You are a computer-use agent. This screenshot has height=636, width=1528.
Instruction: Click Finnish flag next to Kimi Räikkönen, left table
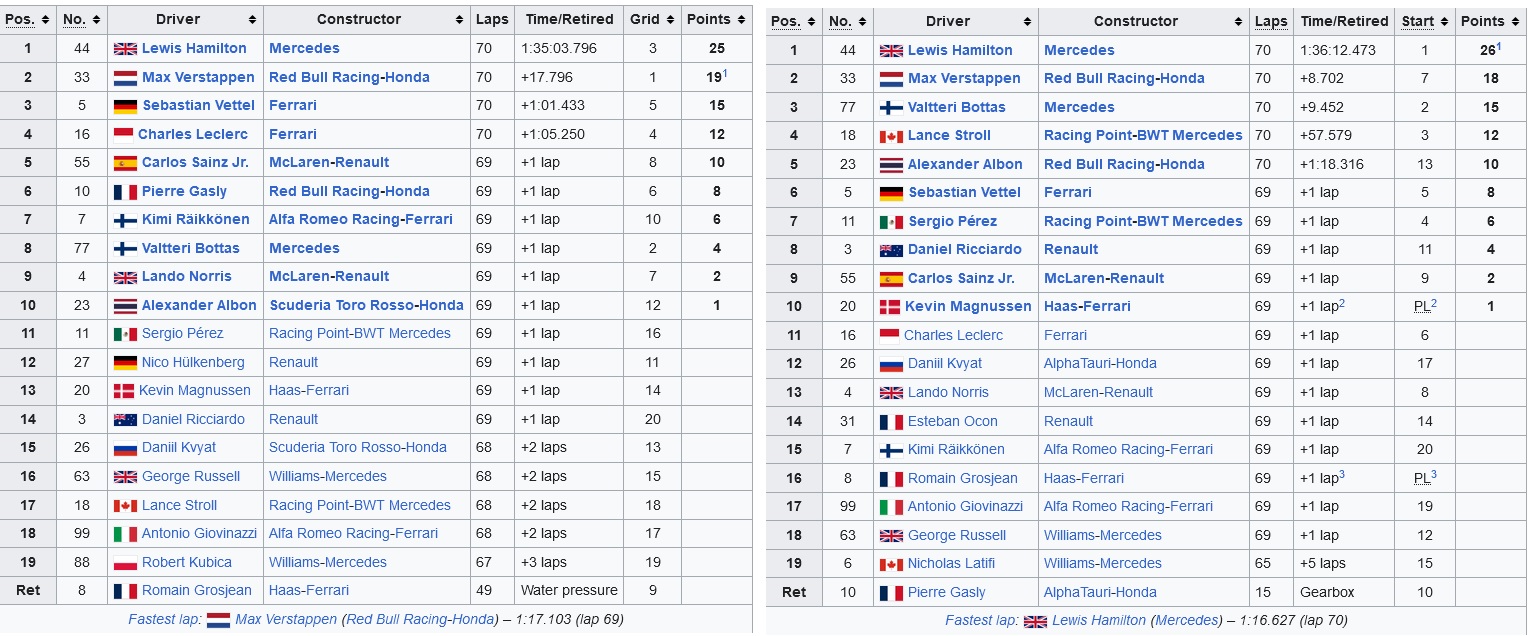pyautogui.click(x=125, y=219)
